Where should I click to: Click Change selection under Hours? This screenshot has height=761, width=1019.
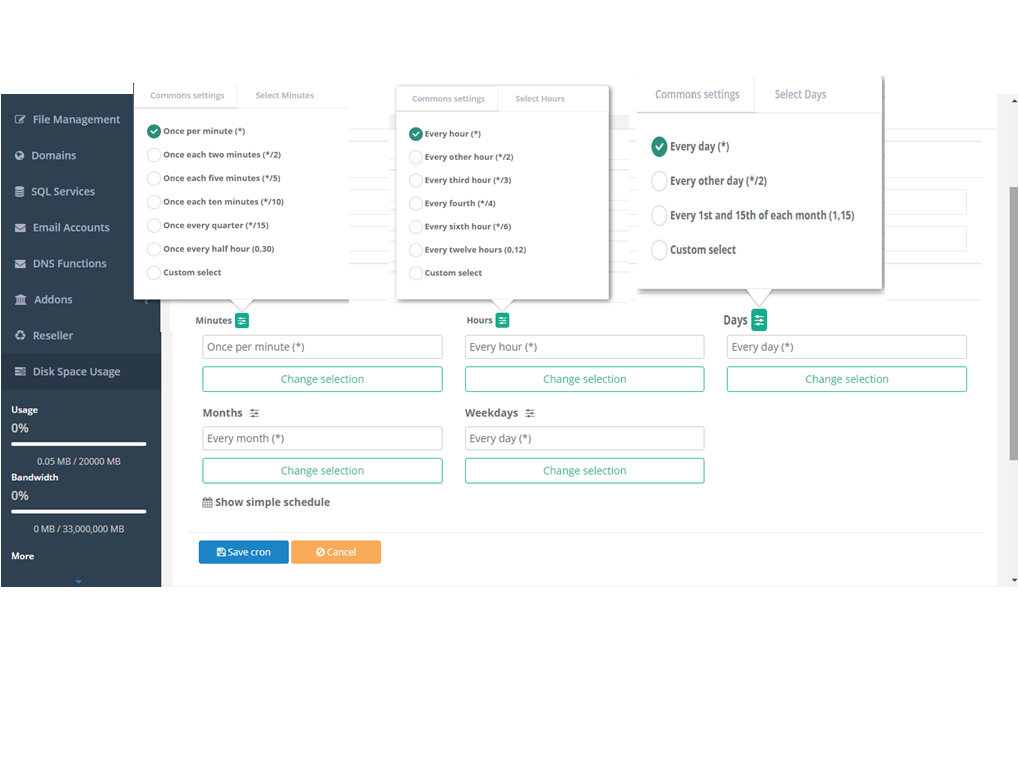585,379
